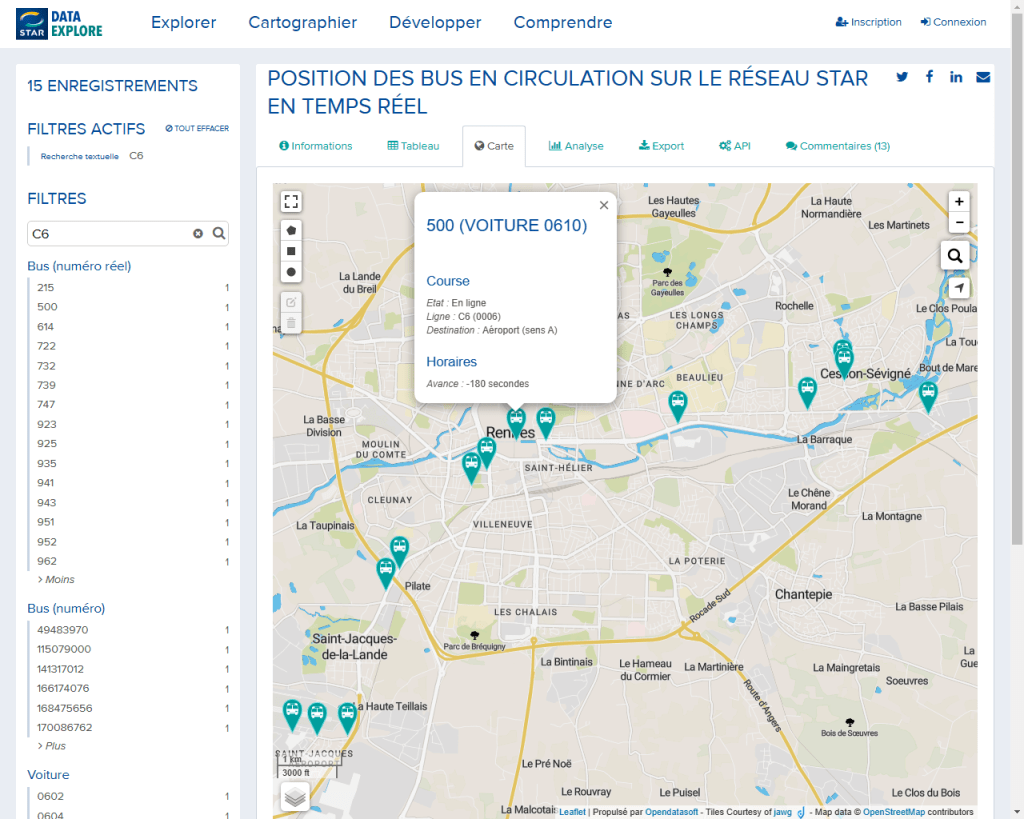Open the Connexion login link
The image size is (1024, 819).
click(953, 22)
